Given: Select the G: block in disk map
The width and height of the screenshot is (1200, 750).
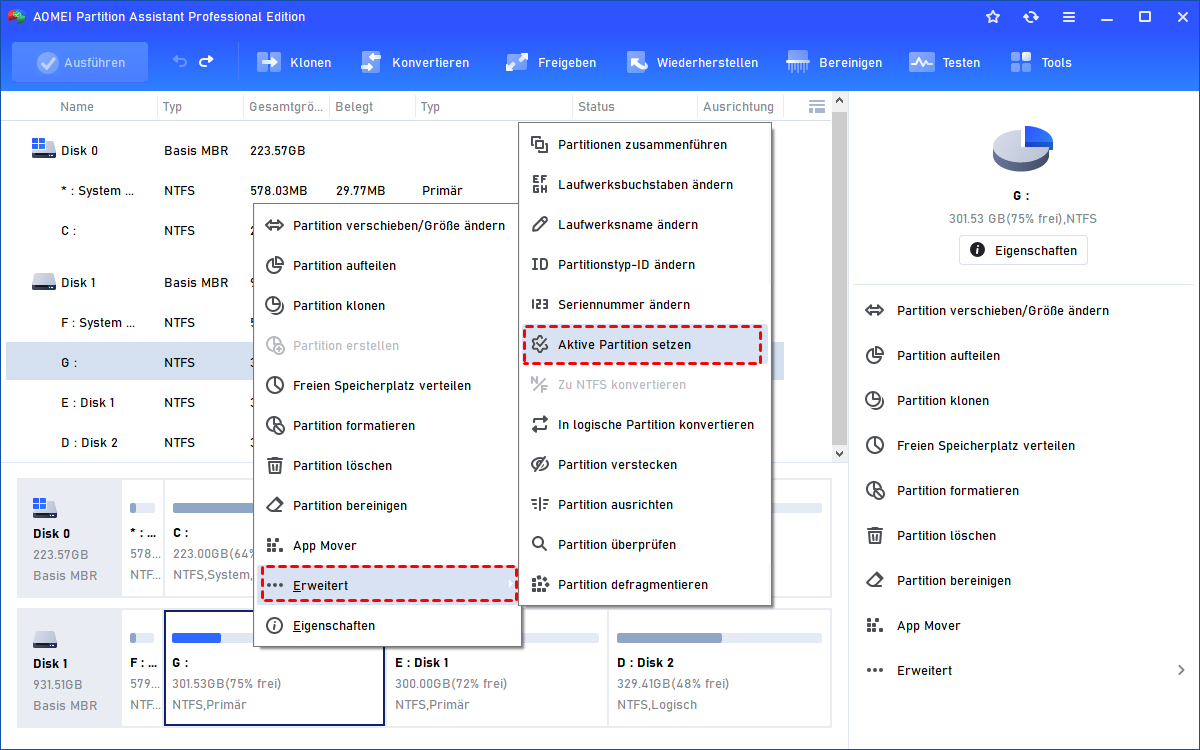Looking at the screenshot, I should point(274,667).
